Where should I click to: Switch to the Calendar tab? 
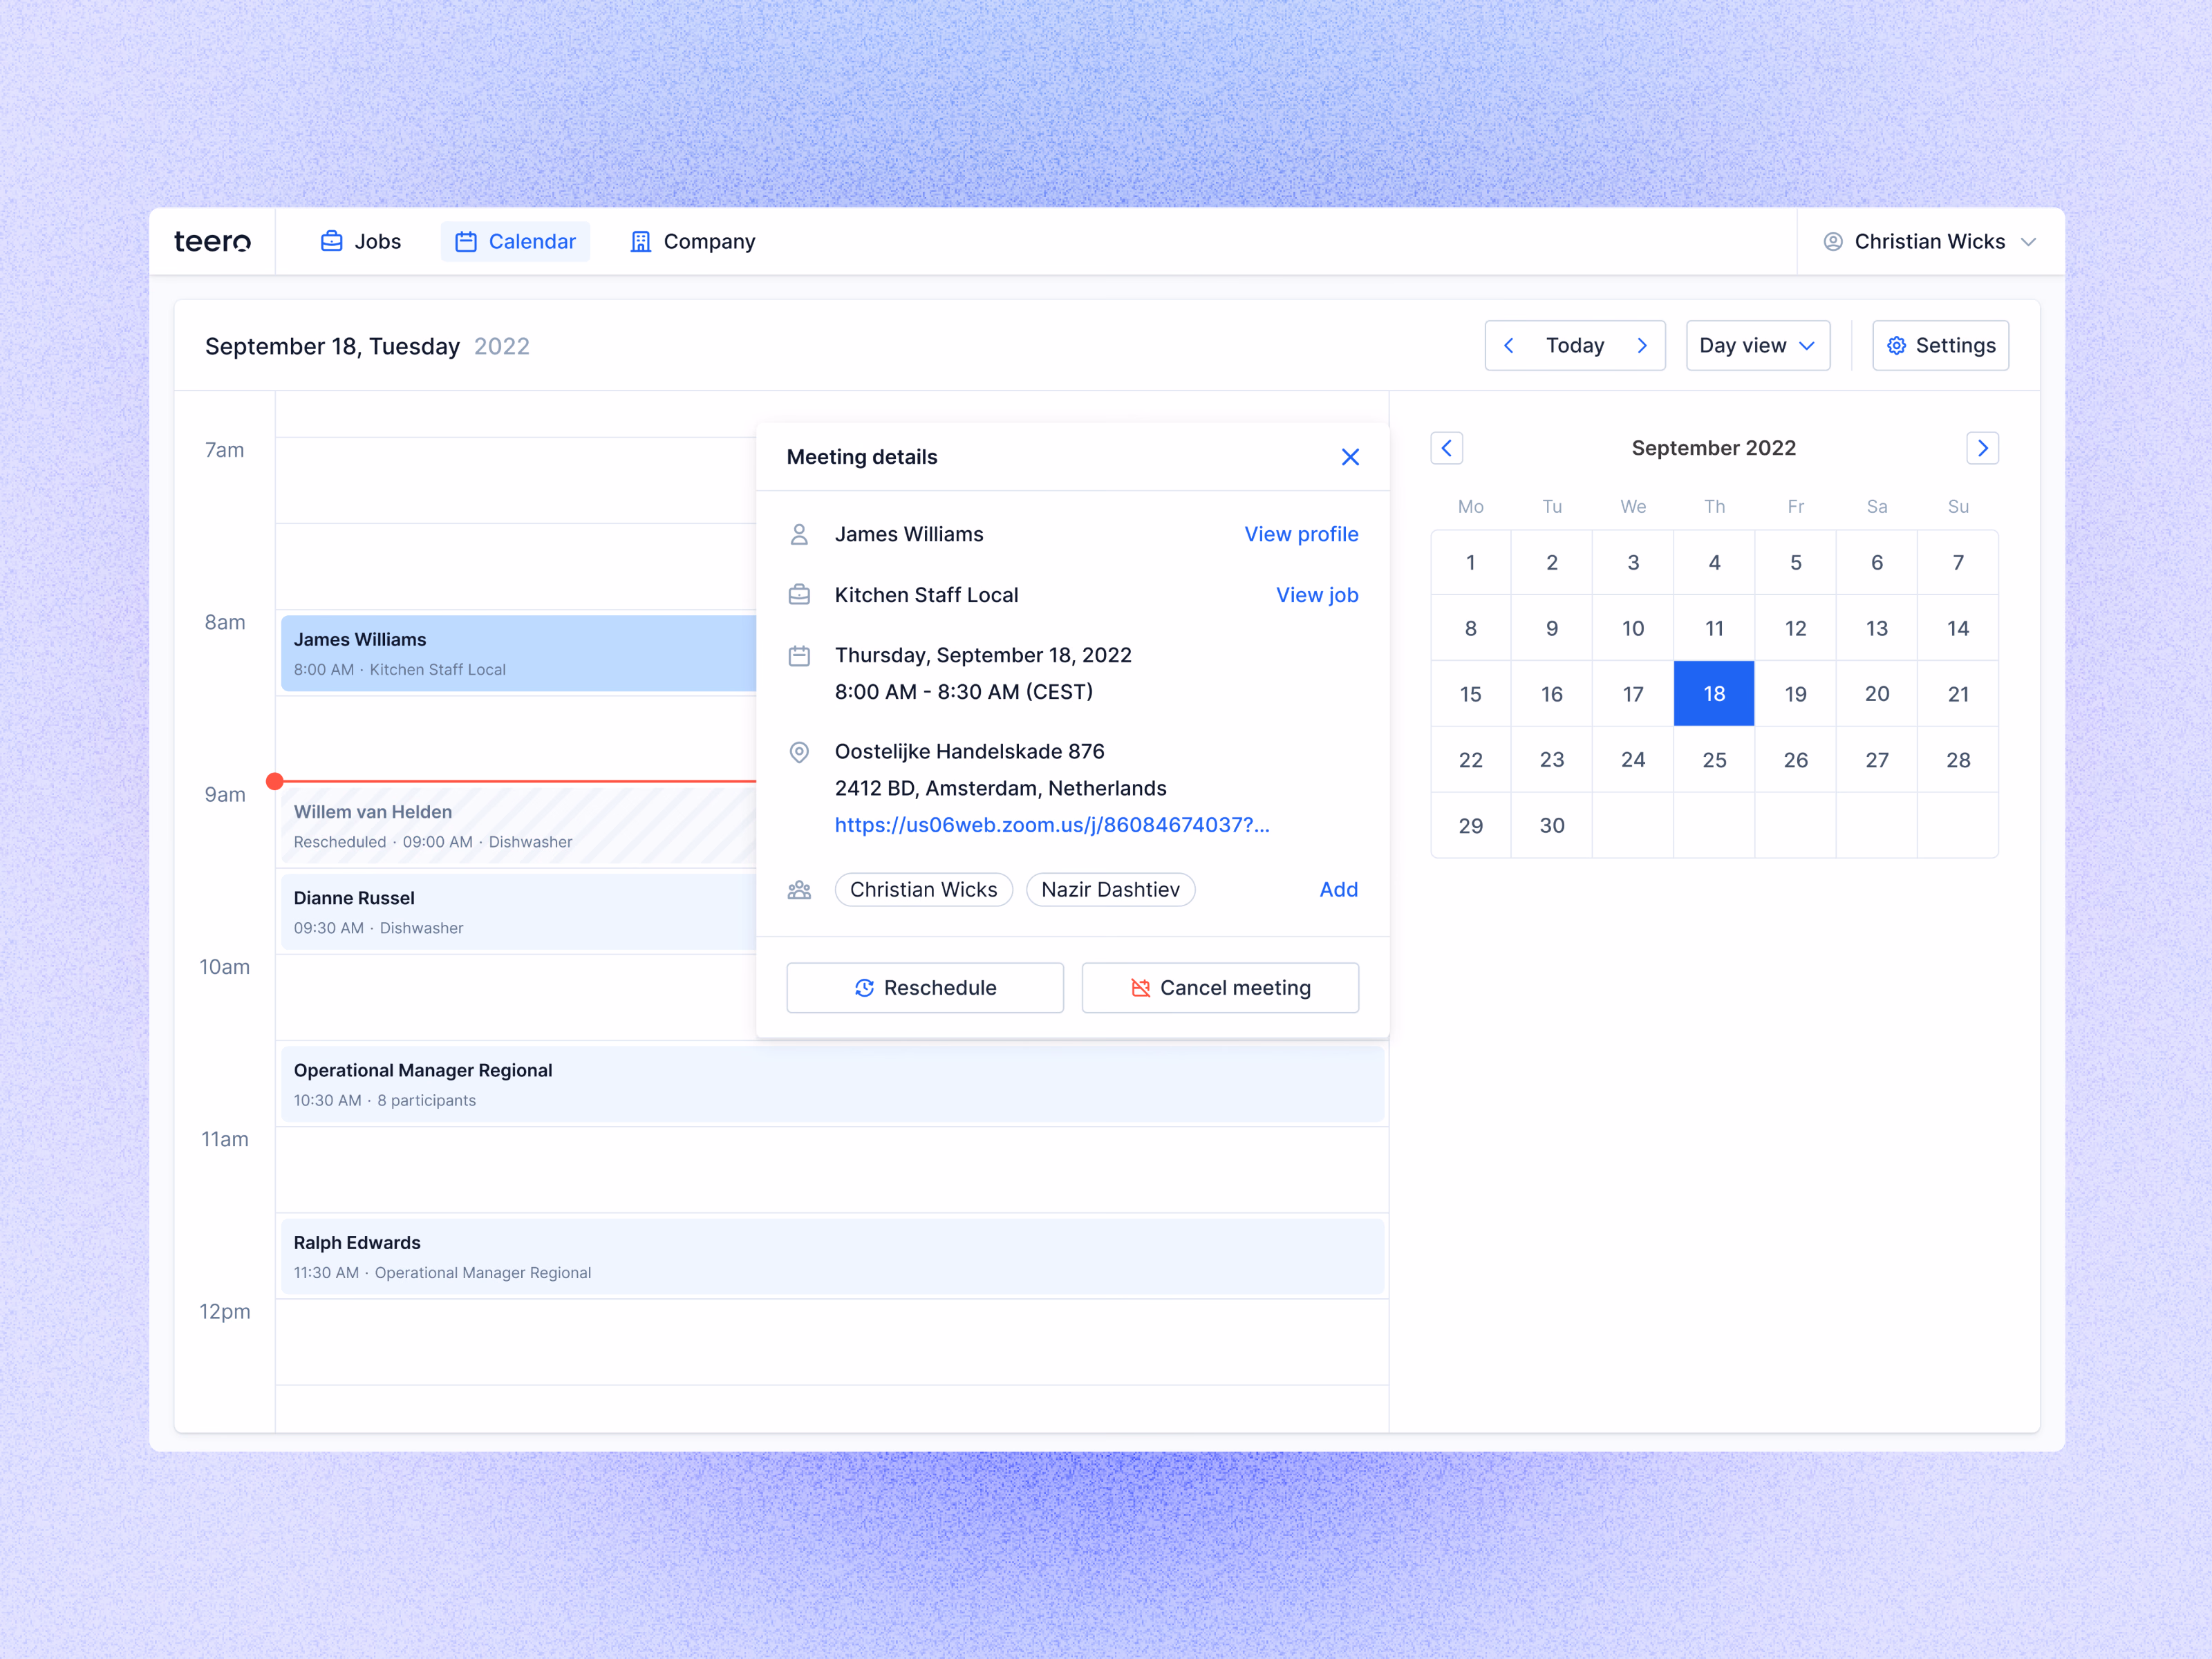[515, 241]
